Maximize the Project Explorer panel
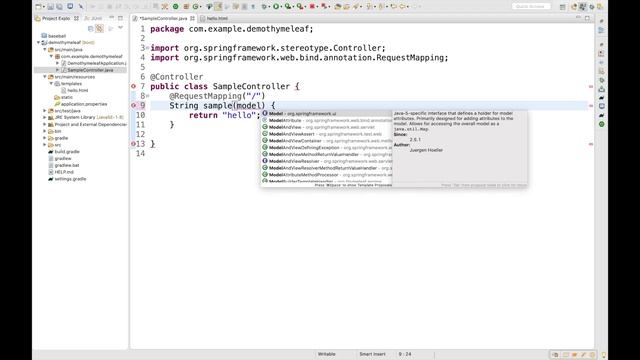 [x=120, y=18]
